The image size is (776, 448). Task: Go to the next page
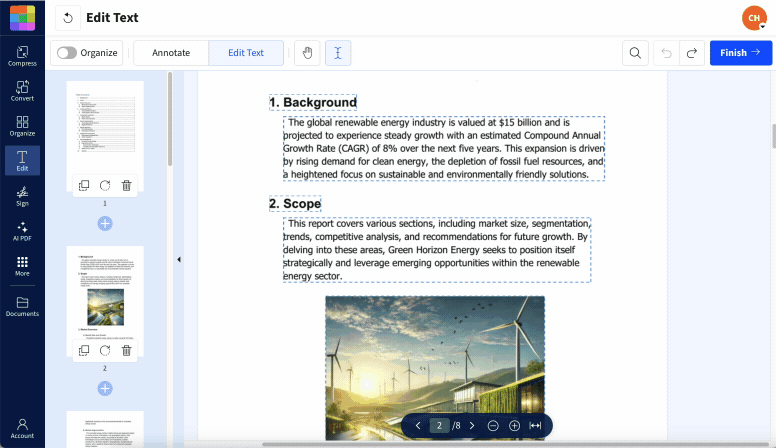472,426
